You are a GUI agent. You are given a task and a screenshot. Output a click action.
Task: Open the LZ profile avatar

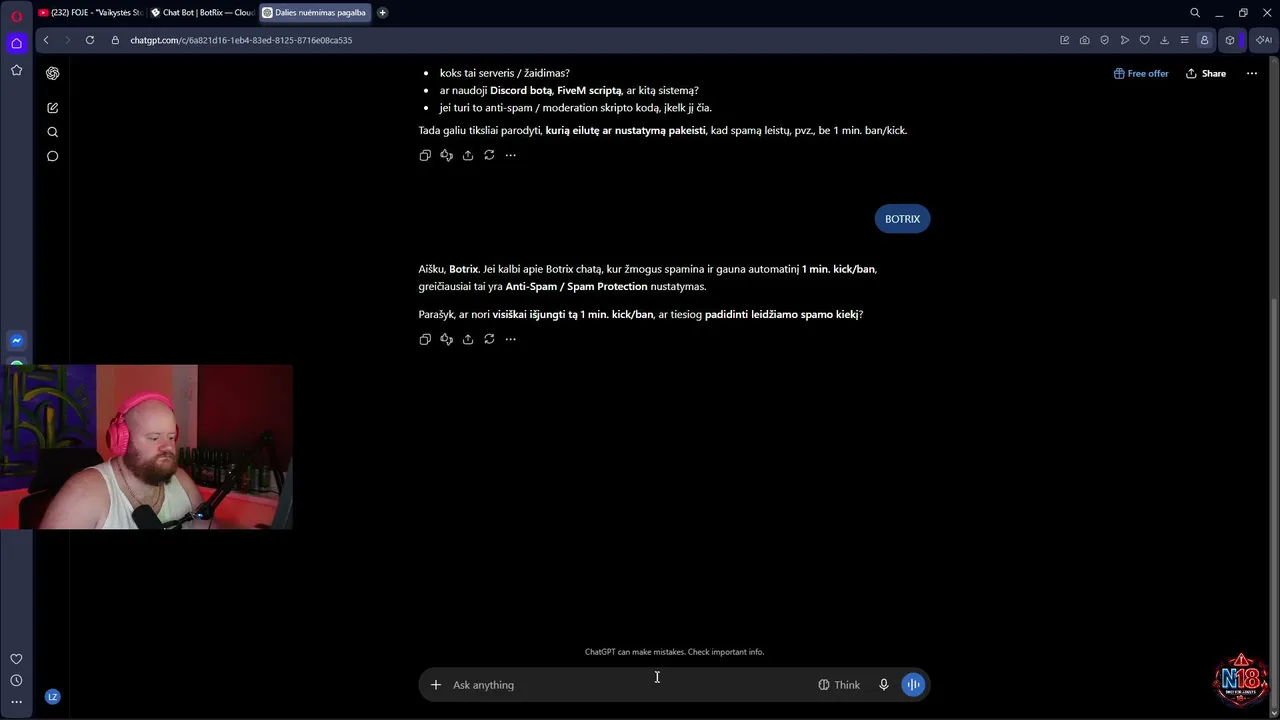point(52,697)
